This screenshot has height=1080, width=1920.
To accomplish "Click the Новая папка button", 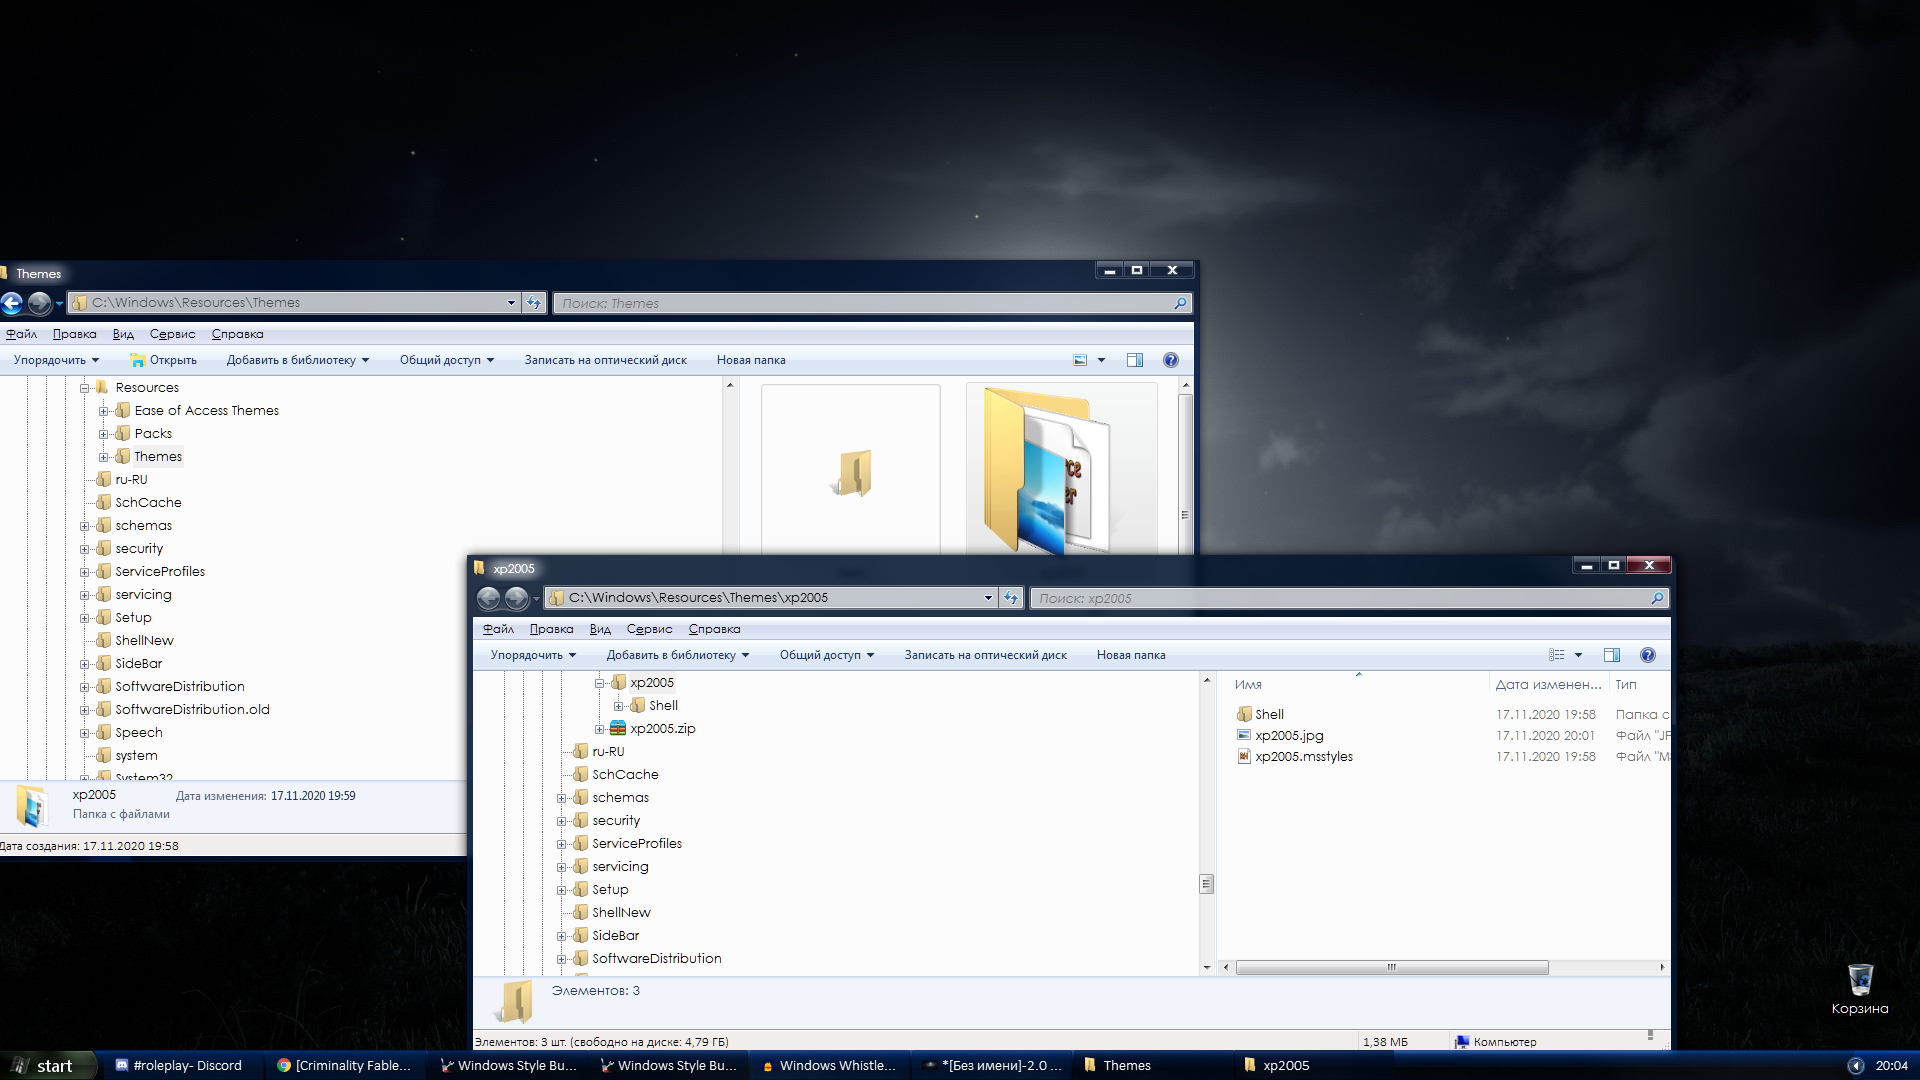I will pyautogui.click(x=1130, y=655).
